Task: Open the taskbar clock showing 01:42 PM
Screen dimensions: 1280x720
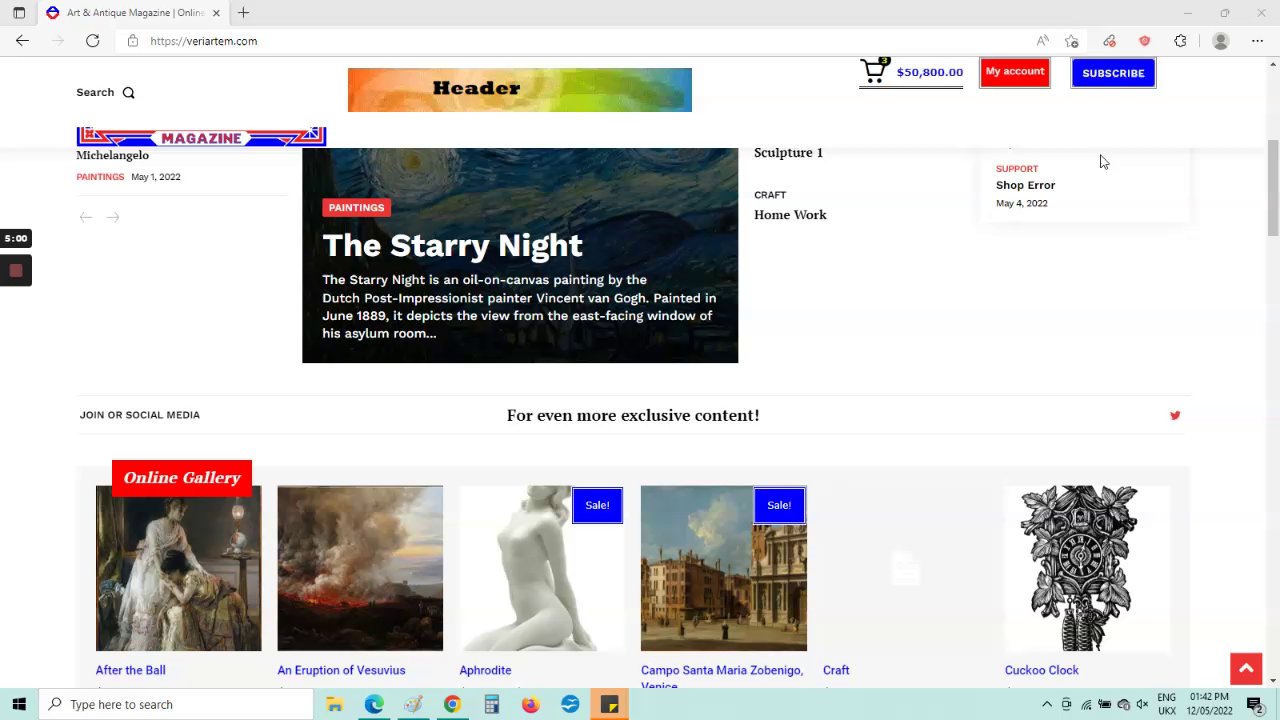Action: (x=1209, y=704)
